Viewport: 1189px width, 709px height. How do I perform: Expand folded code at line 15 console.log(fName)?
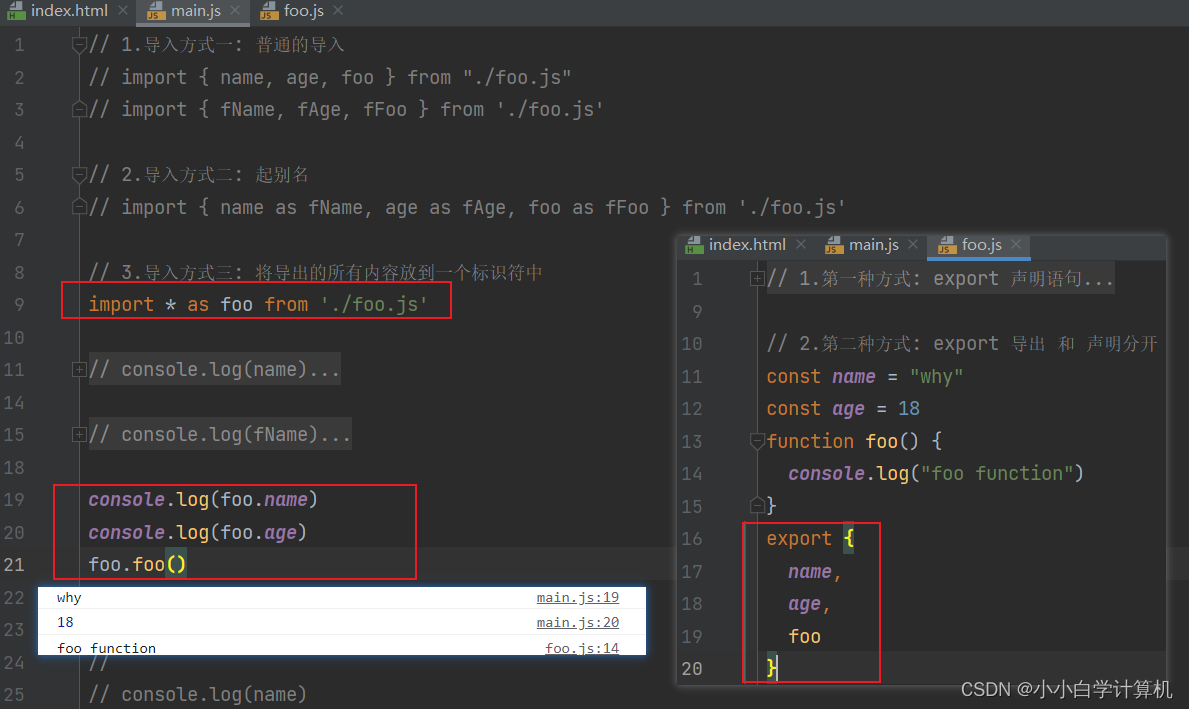[79, 434]
